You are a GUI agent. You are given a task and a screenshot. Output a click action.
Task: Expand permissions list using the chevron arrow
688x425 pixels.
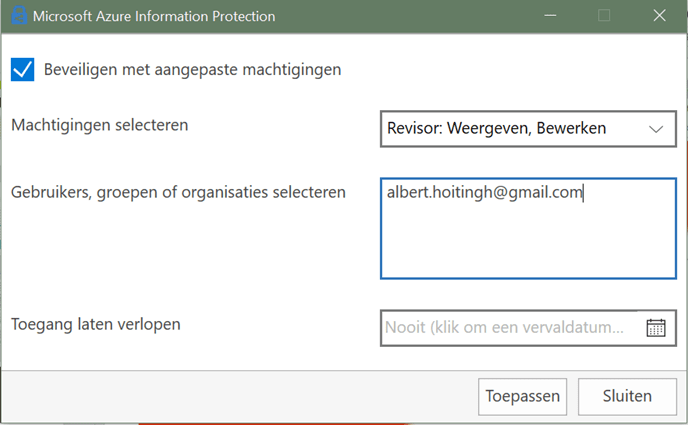(x=656, y=129)
